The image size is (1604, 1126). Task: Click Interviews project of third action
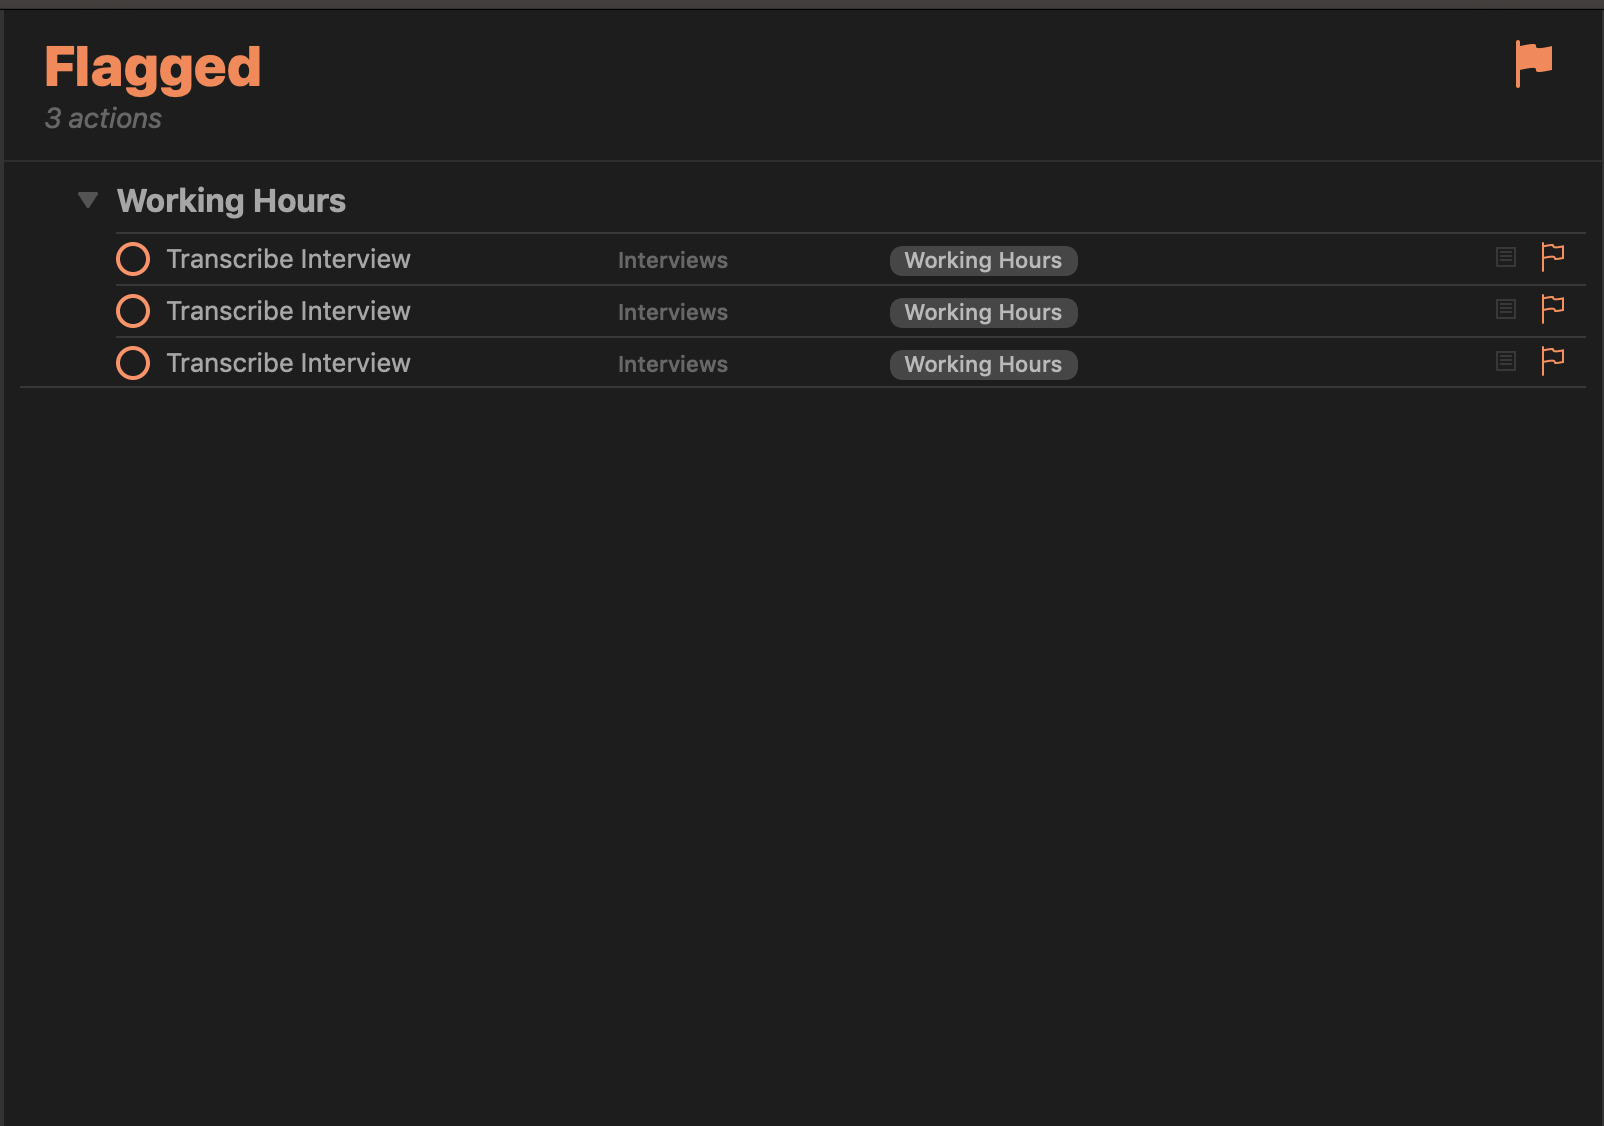pyautogui.click(x=673, y=364)
